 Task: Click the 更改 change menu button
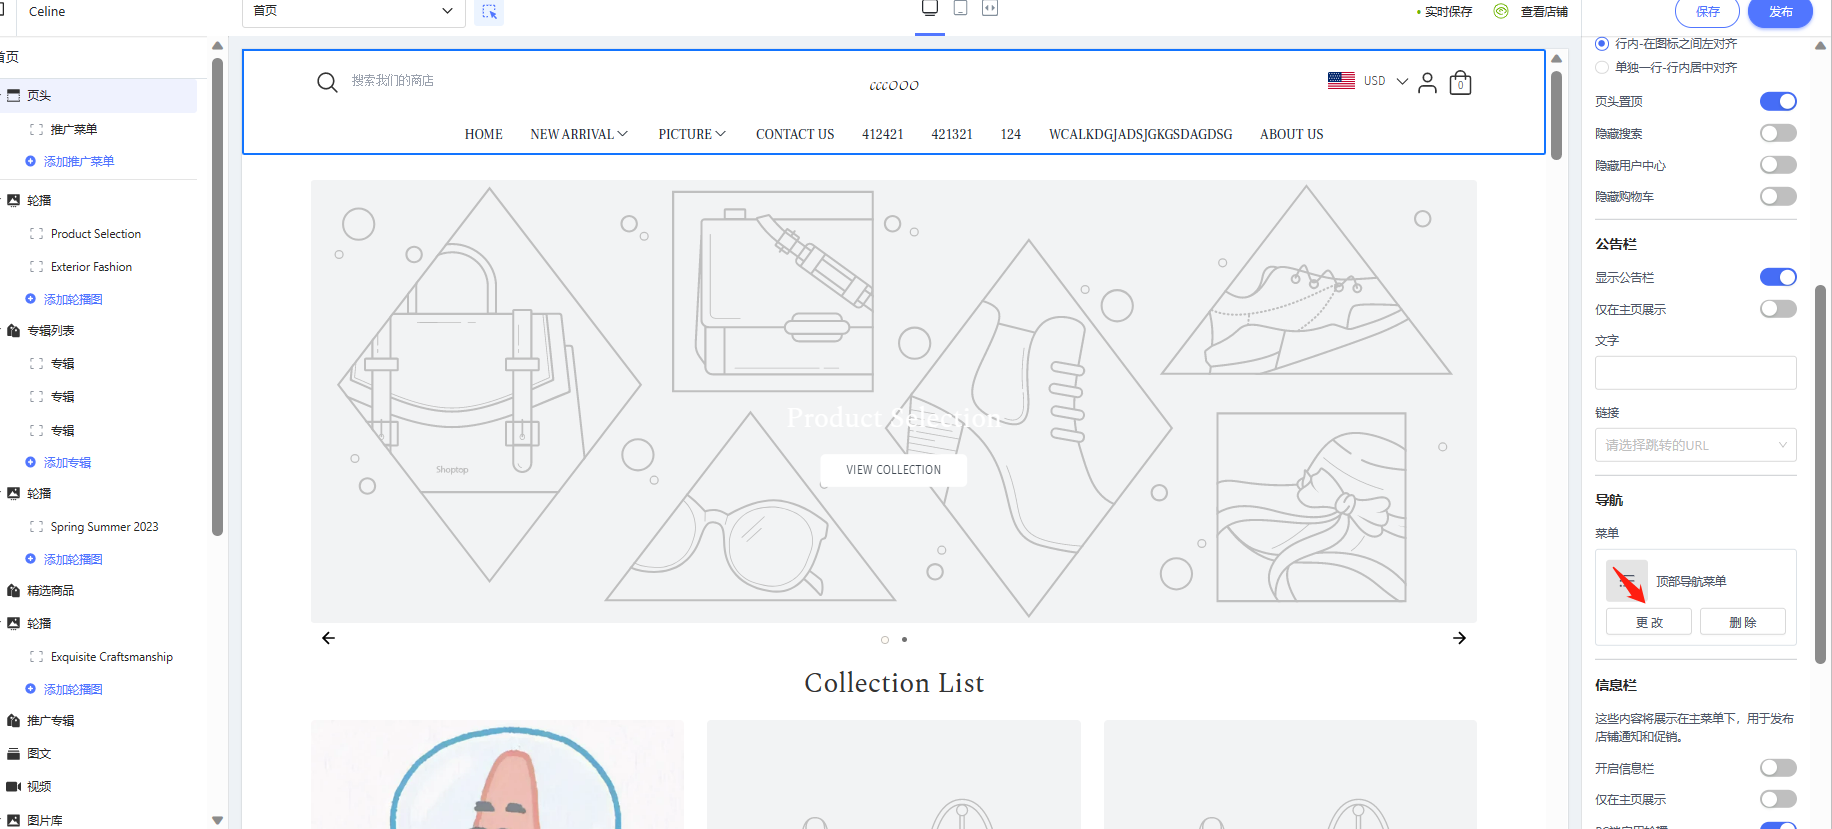point(1649,622)
